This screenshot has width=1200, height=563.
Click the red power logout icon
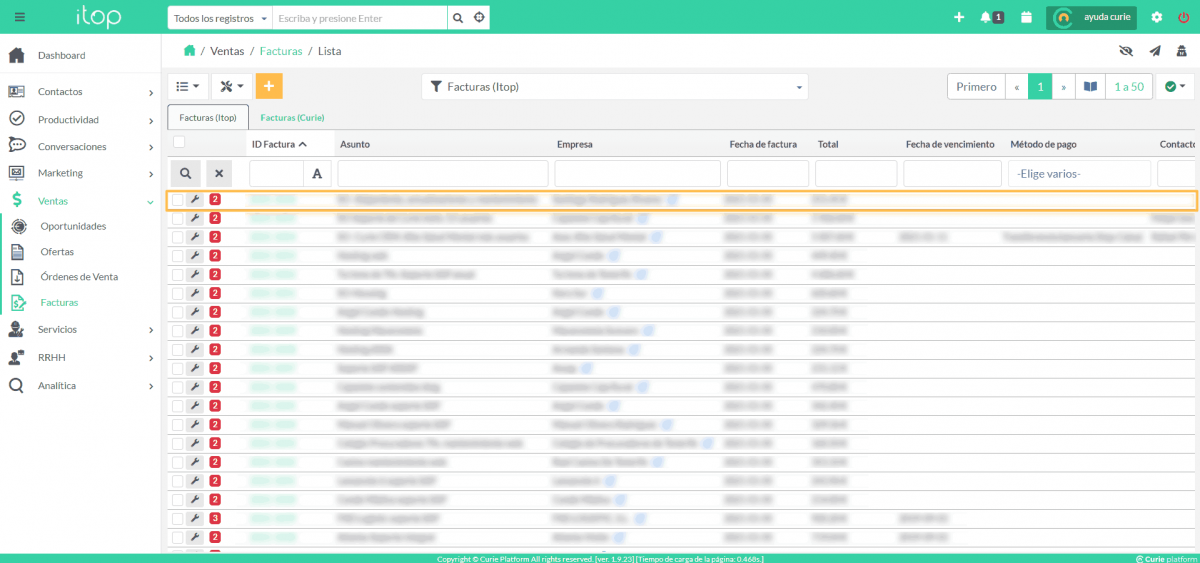(x=1183, y=17)
